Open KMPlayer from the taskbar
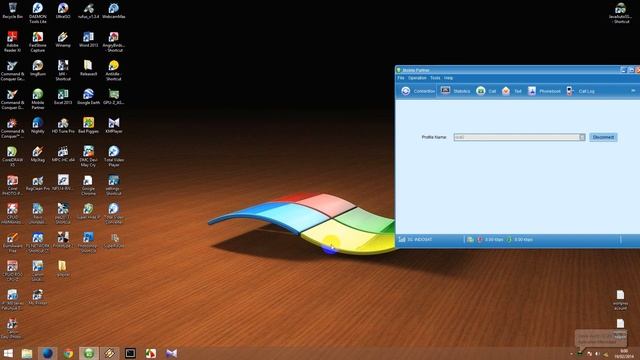Screen dimensions: 640x360 click(x=171, y=353)
